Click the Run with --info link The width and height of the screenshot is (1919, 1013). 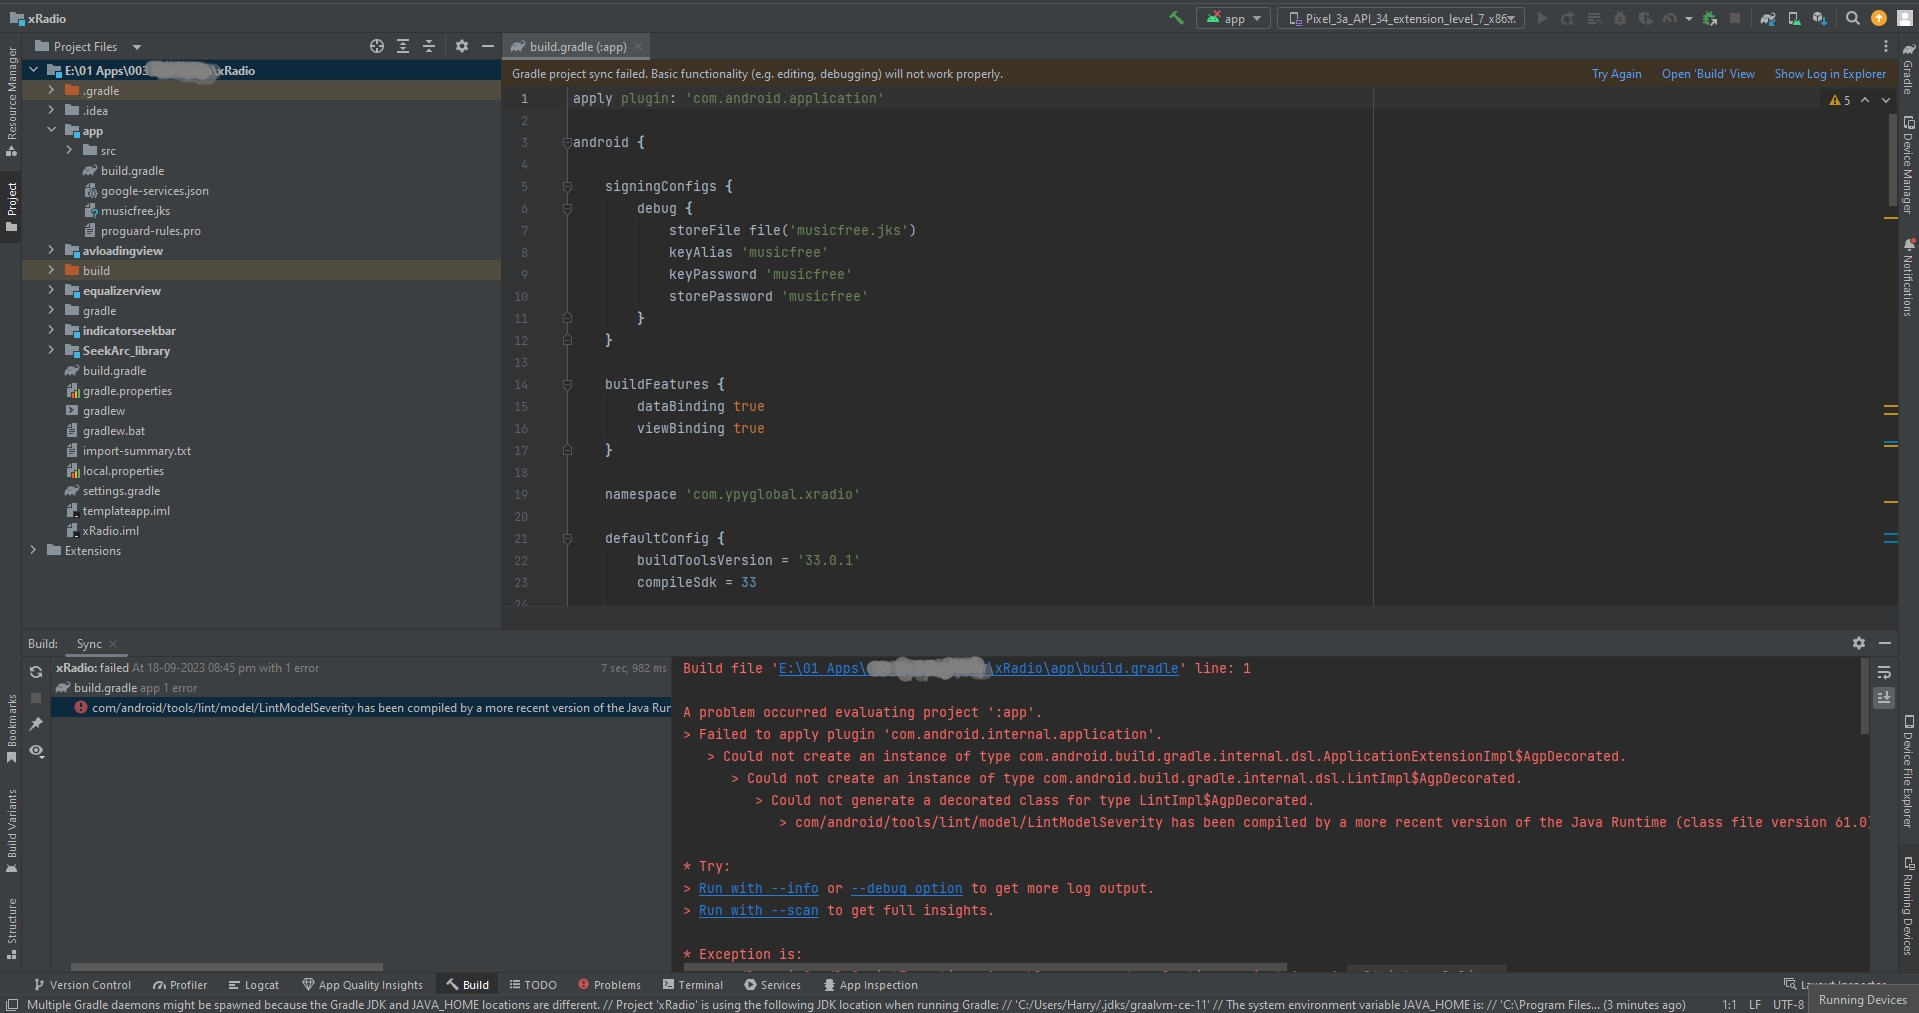click(758, 888)
